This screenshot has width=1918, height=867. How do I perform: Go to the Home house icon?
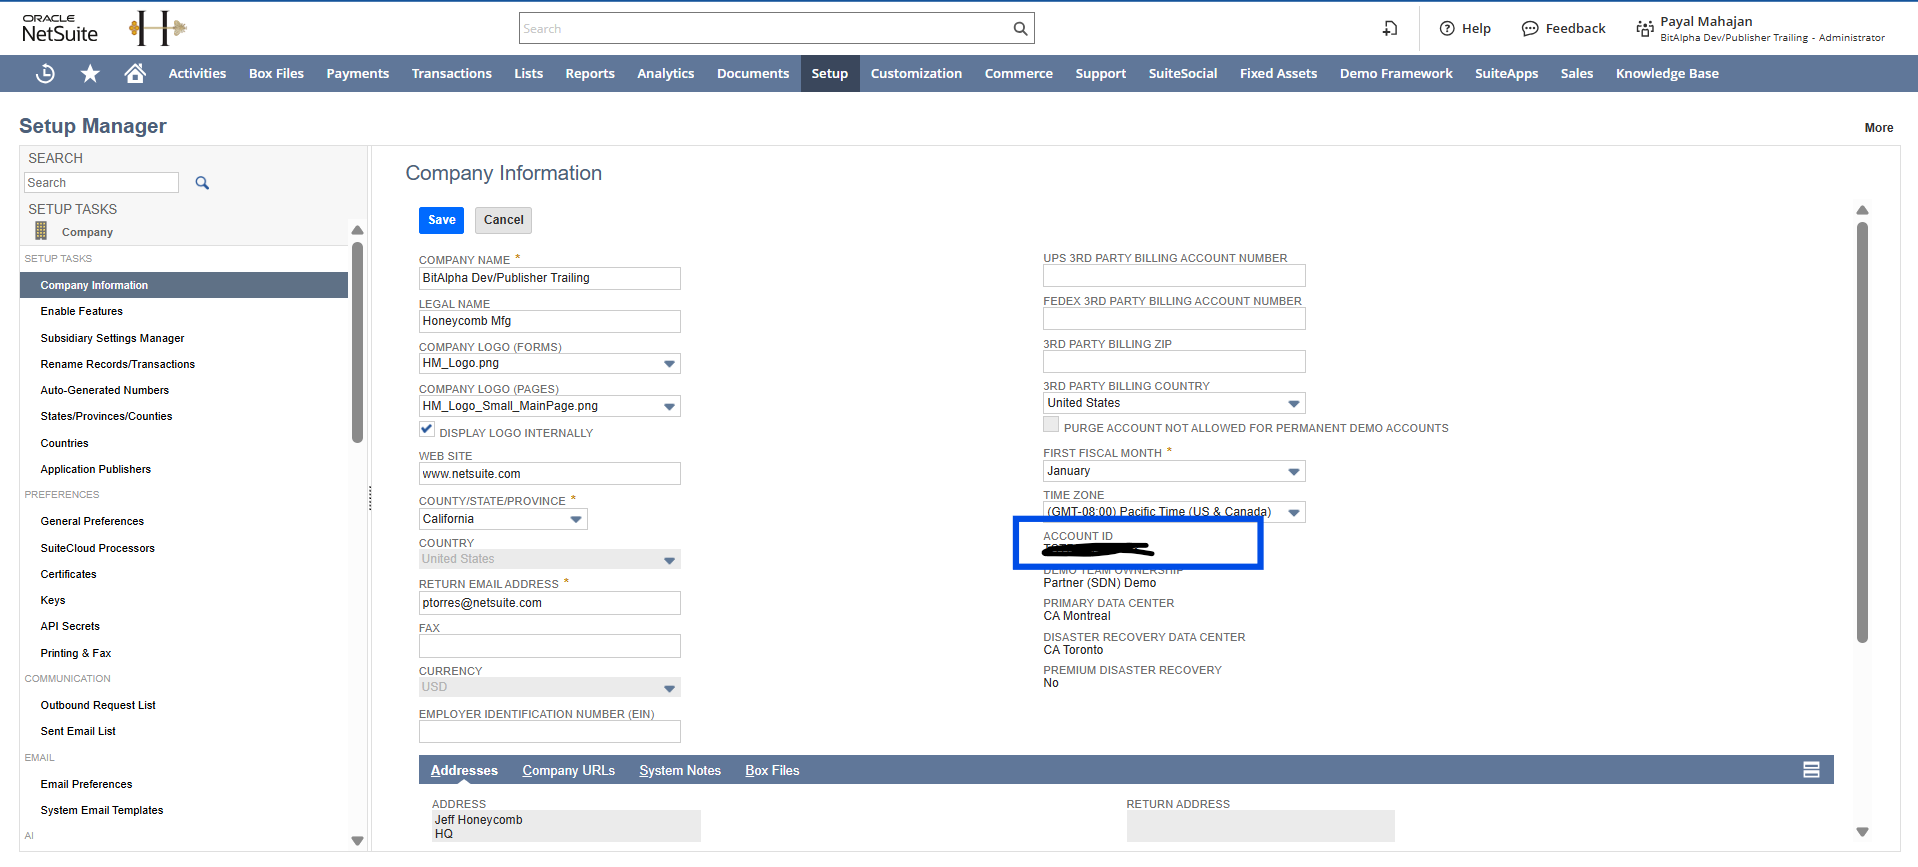click(135, 73)
